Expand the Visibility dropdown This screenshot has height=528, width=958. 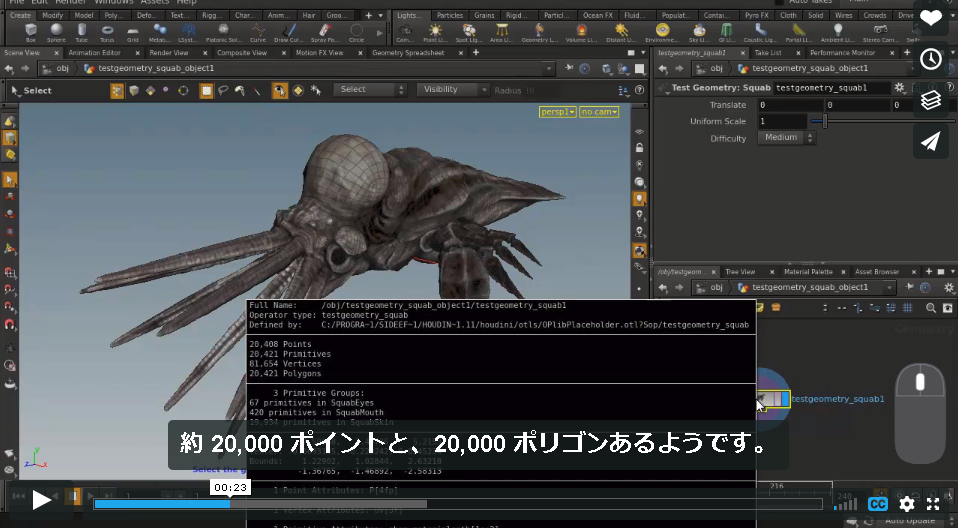pos(453,90)
